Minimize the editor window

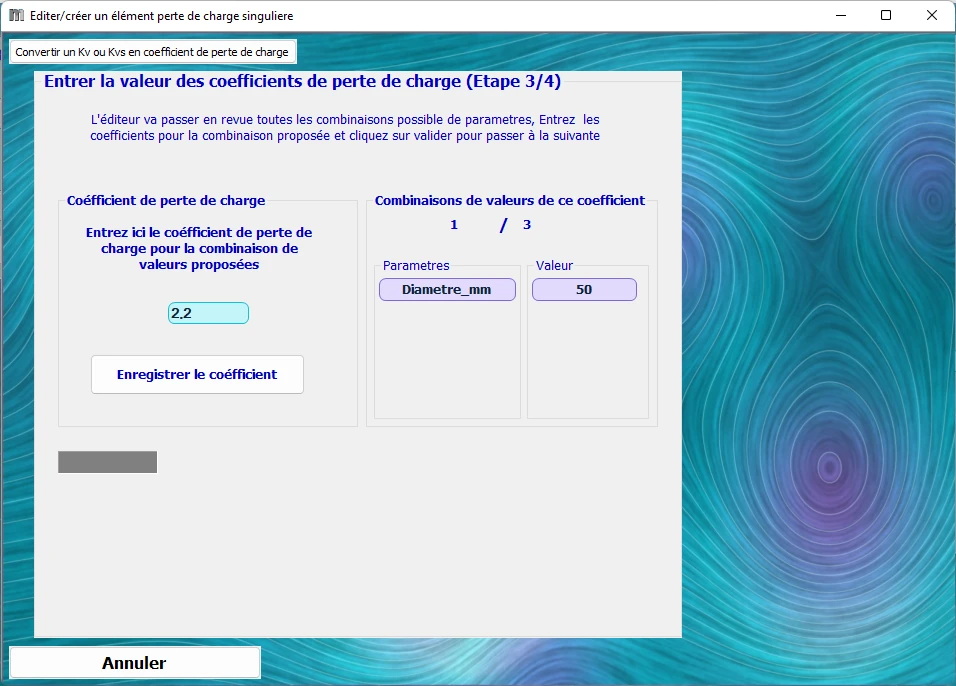coord(841,15)
